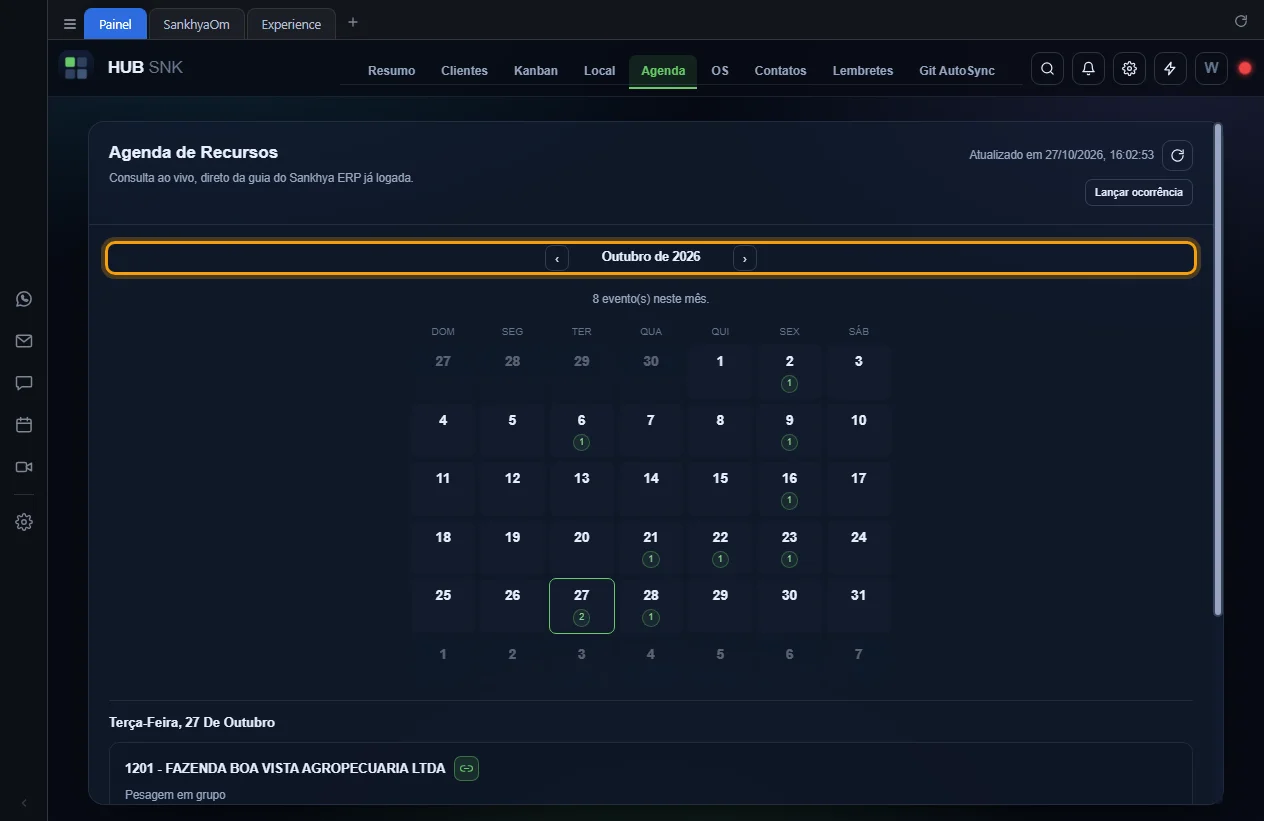Screen dimensions: 1264x821
Task: Select October 16 in the calendar
Action: pos(789,488)
